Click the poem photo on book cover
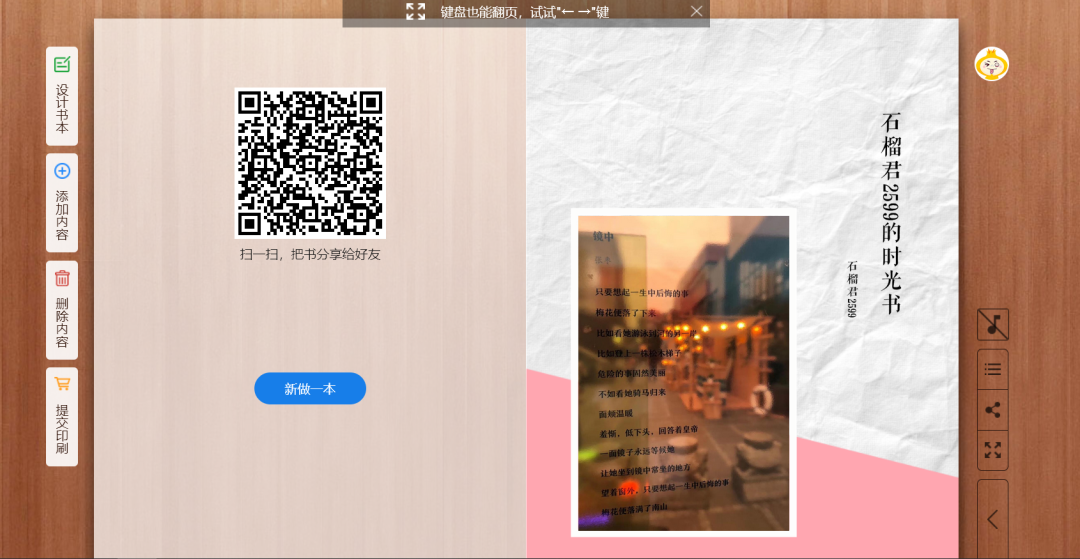The width and height of the screenshot is (1080, 559). 683,372
